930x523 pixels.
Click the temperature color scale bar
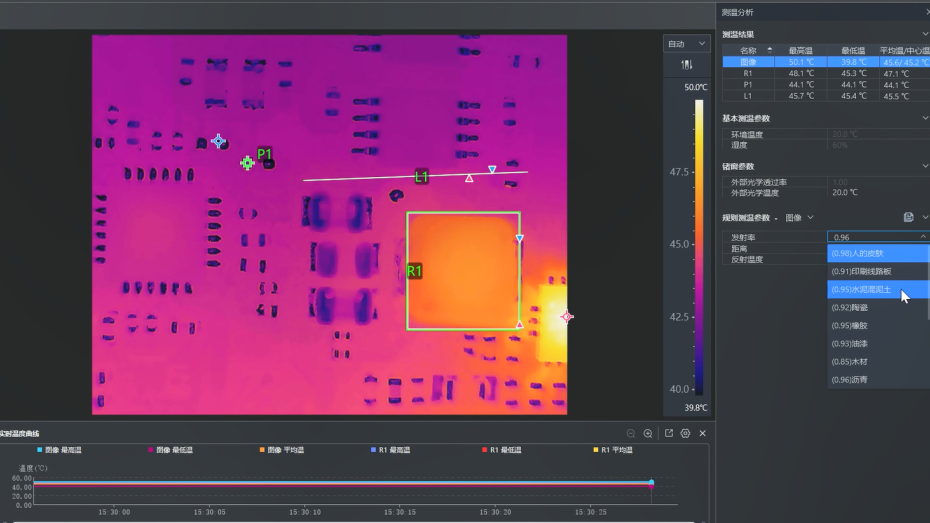(699, 247)
